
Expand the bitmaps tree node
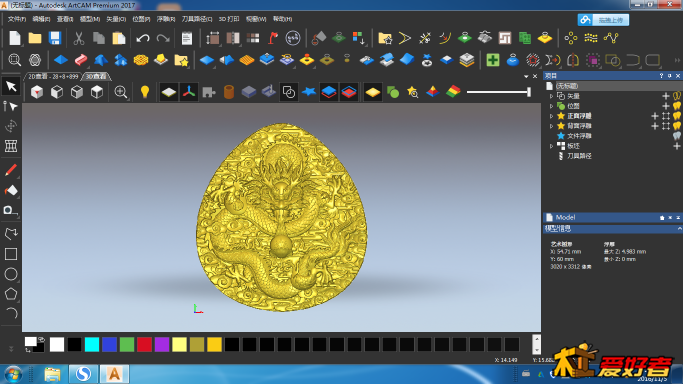tap(551, 106)
